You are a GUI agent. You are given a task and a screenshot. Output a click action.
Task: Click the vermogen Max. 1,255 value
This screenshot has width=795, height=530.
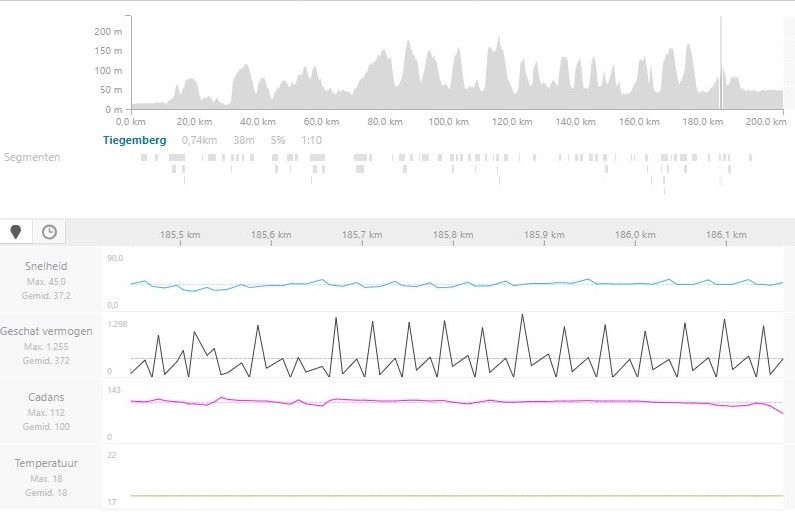(46, 347)
